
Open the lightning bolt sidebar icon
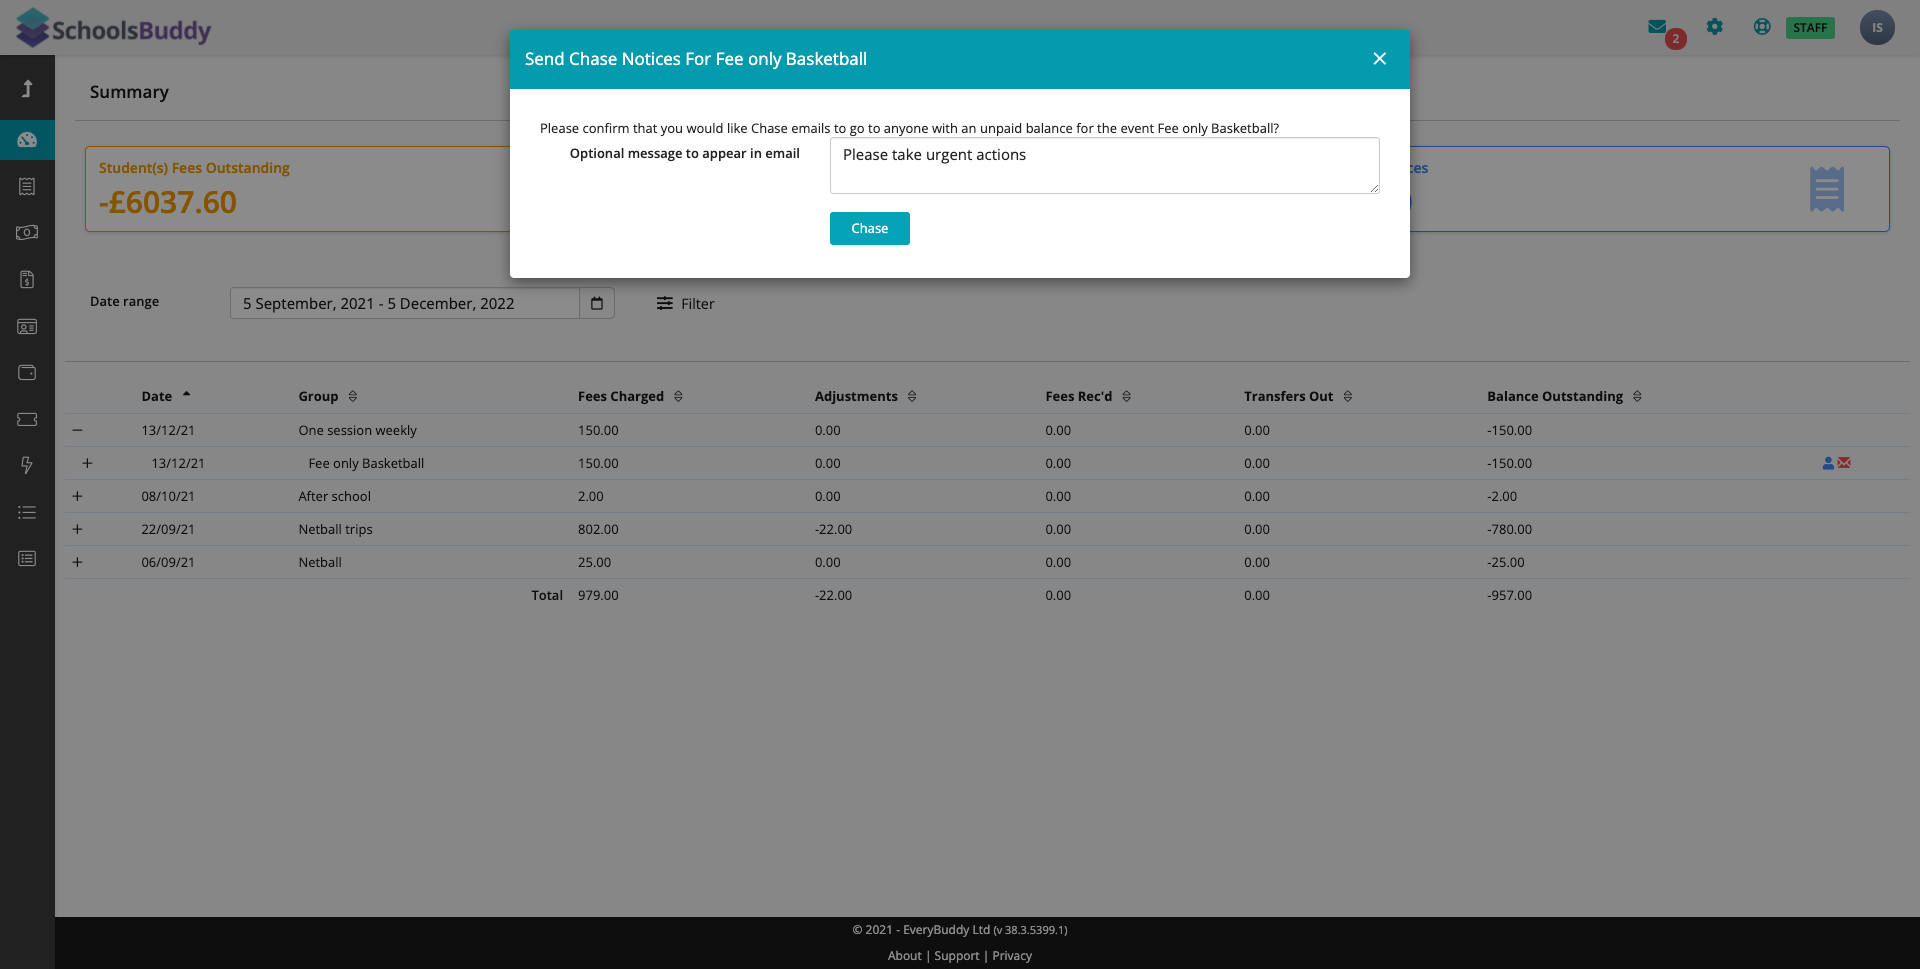[x=27, y=465]
